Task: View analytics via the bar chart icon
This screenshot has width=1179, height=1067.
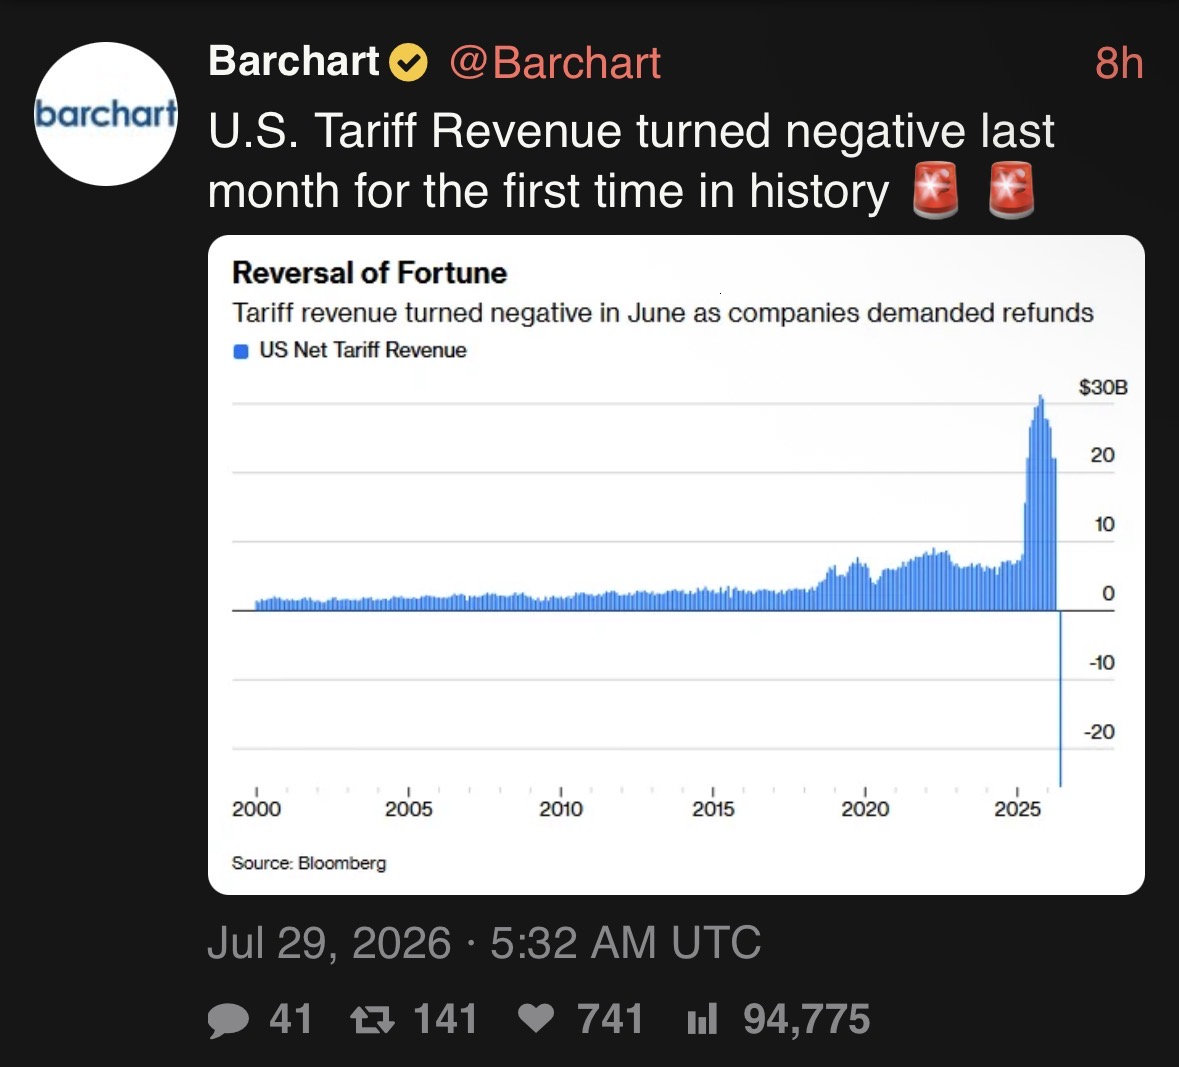Action: tap(702, 1019)
